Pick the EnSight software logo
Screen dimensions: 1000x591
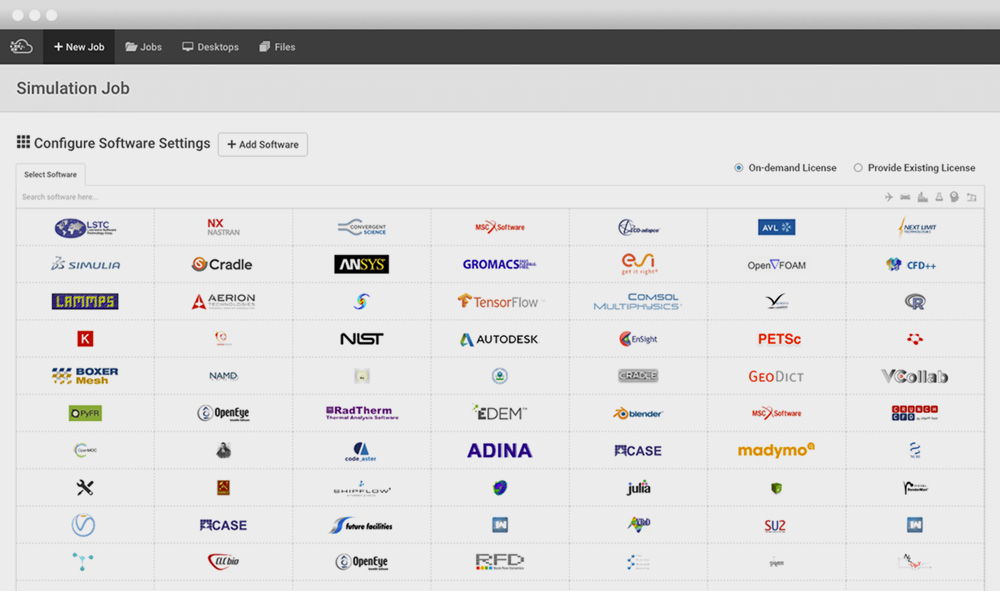pos(638,339)
